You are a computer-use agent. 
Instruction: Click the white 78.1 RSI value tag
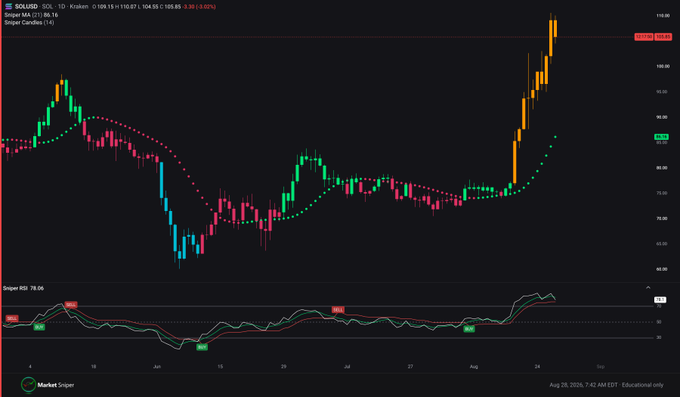660,300
